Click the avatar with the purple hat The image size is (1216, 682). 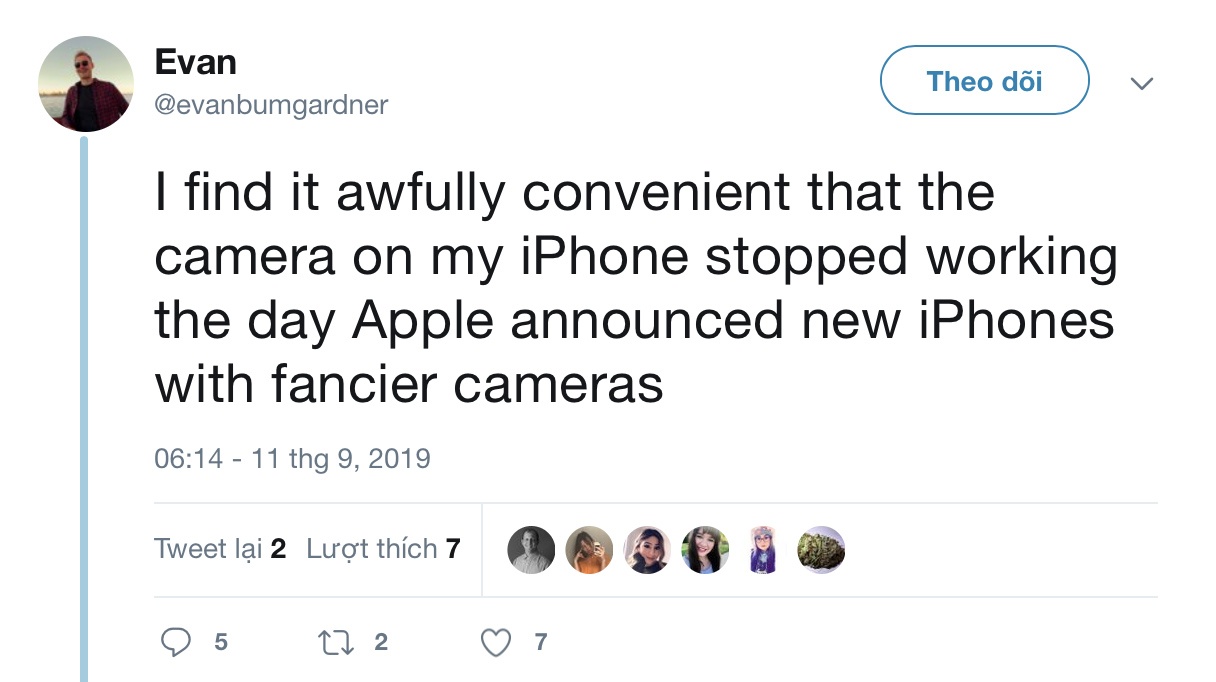pos(763,549)
